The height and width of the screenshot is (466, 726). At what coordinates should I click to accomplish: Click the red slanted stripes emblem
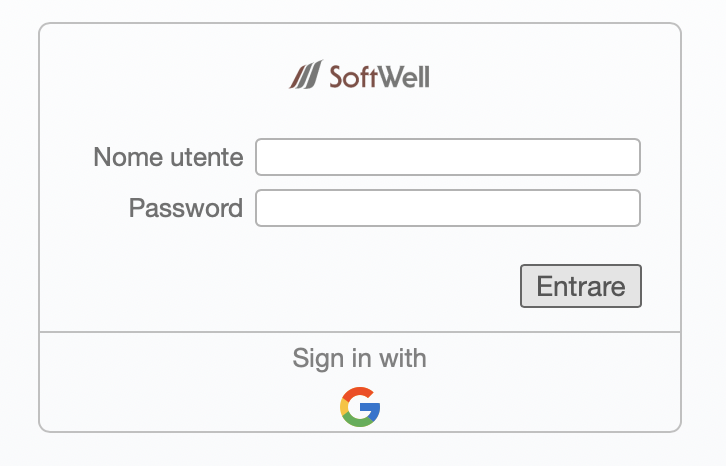coord(305,75)
